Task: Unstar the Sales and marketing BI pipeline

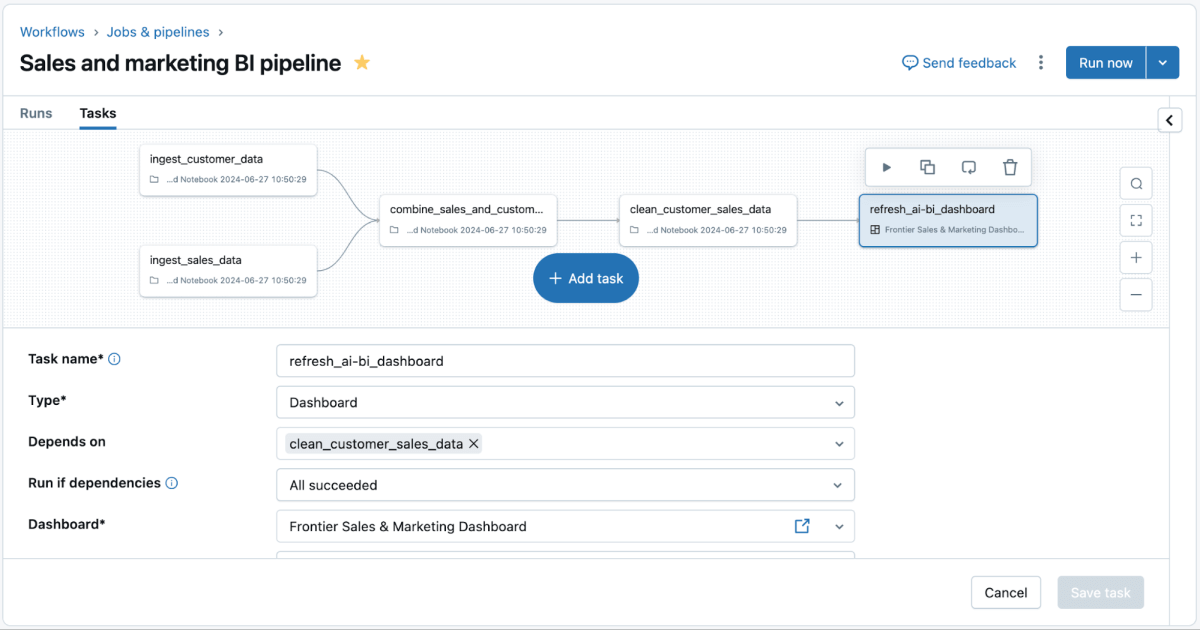Action: [361, 62]
